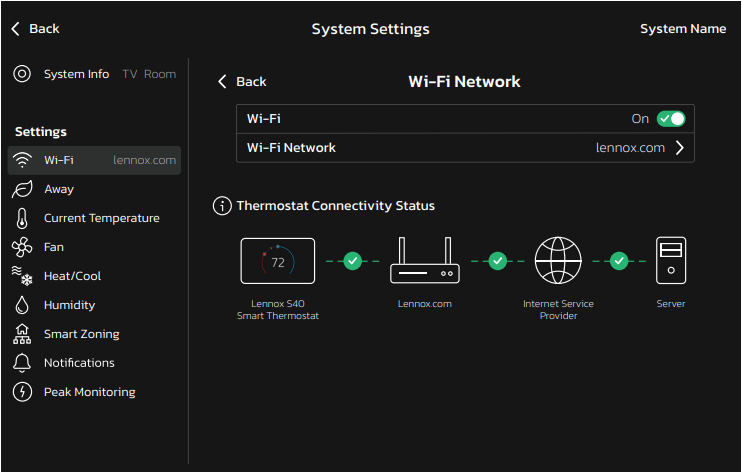Click the Lennox S40 thermostat image
The width and height of the screenshot is (742, 473).
(278, 261)
